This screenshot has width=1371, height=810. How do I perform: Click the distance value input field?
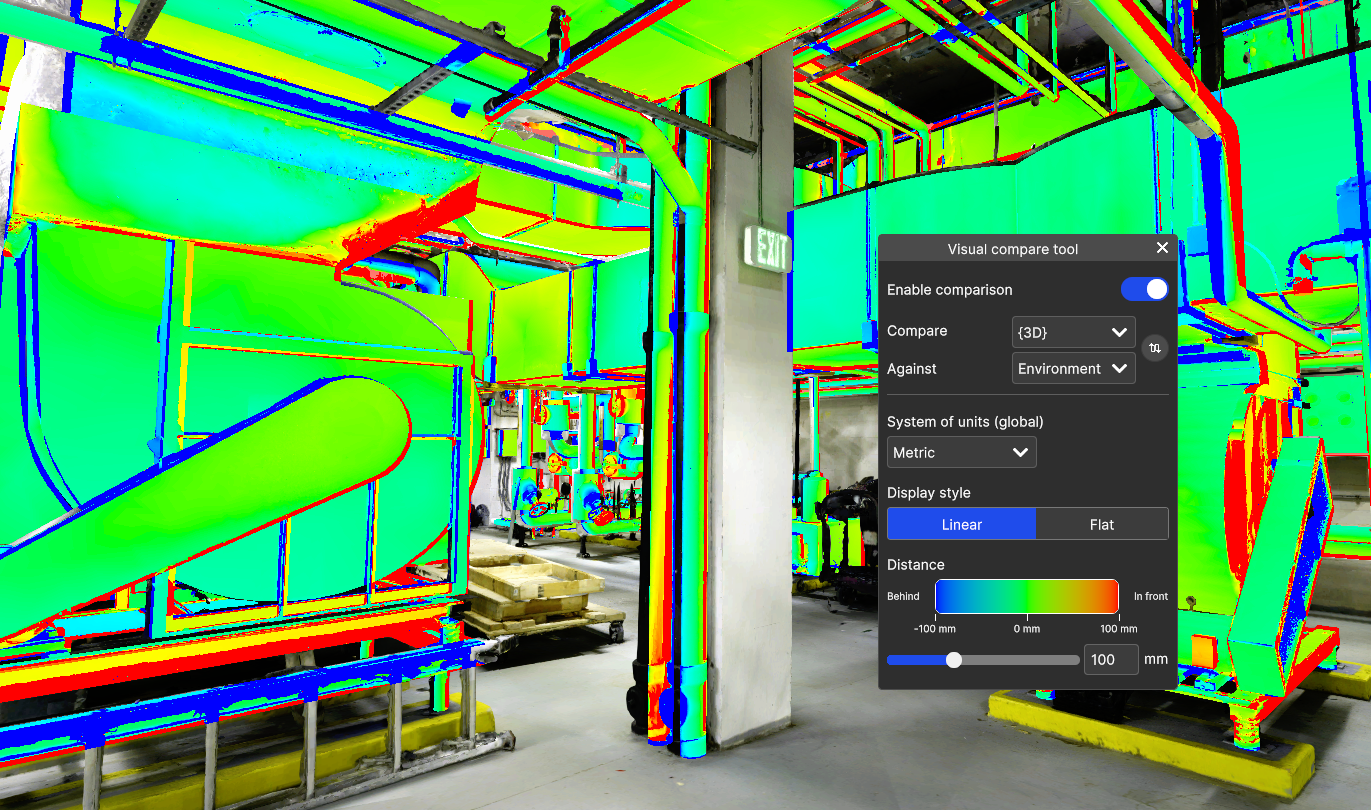click(1110, 660)
